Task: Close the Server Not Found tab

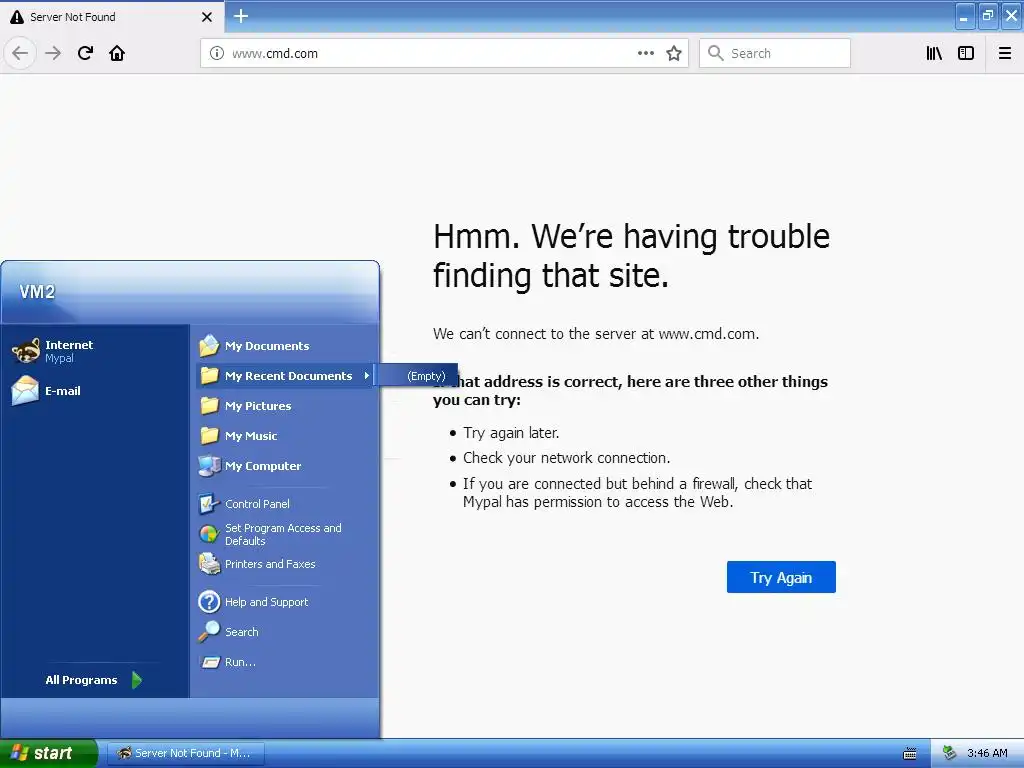Action: pos(207,17)
